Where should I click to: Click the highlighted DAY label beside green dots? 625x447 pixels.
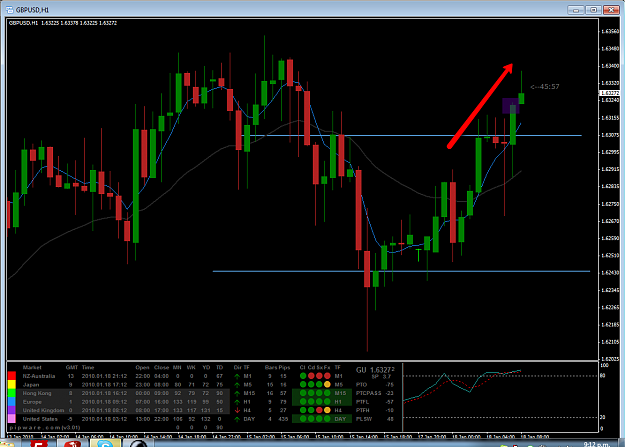[340, 419]
